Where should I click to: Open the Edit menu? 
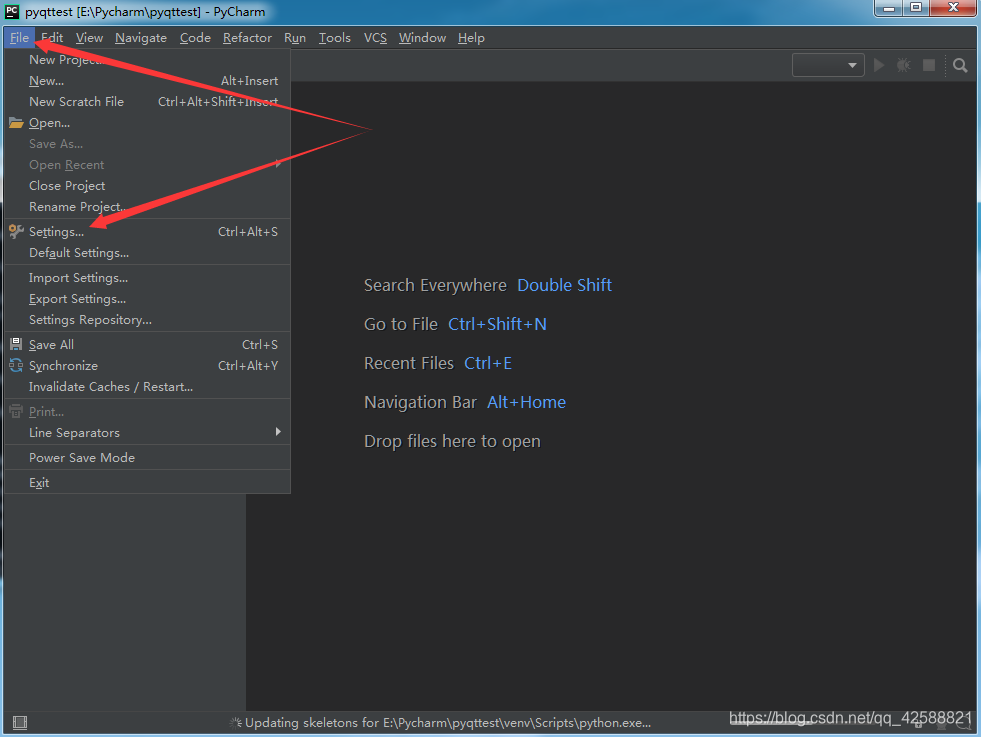click(52, 38)
